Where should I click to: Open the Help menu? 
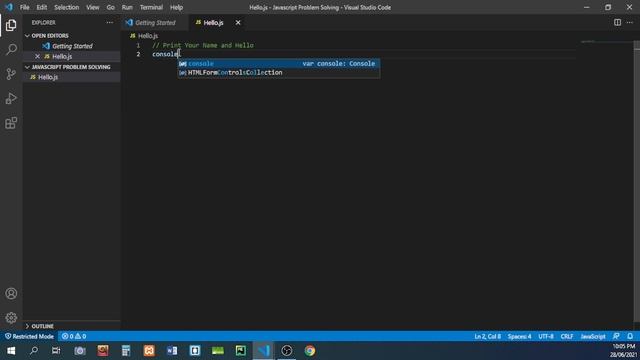pos(176,7)
